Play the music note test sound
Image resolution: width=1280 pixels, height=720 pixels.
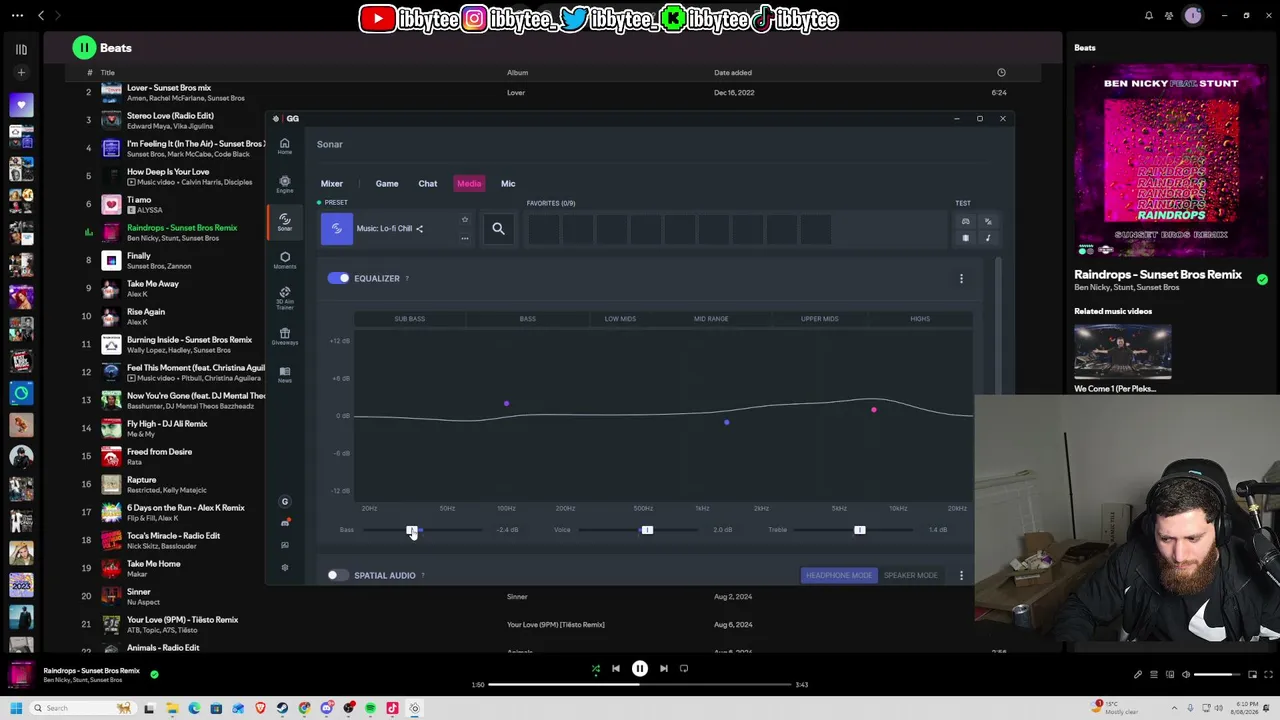coord(988,238)
